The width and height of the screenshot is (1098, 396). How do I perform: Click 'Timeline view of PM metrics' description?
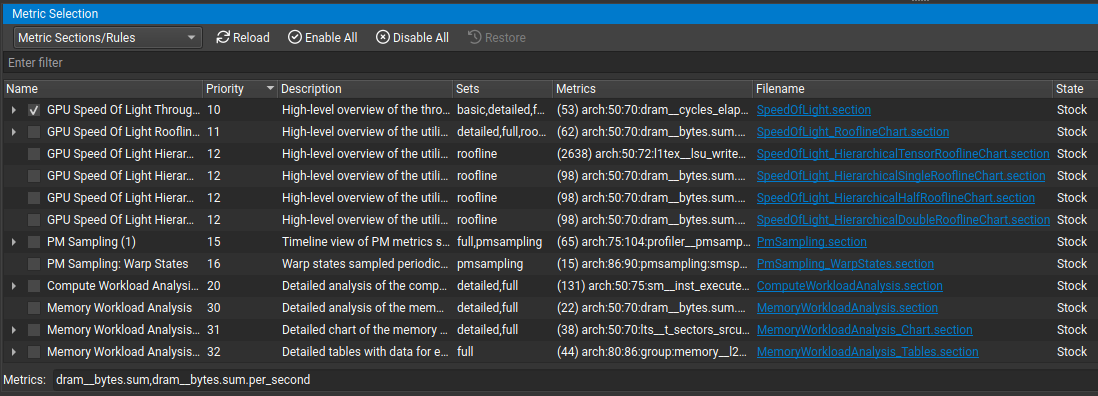(x=366, y=242)
